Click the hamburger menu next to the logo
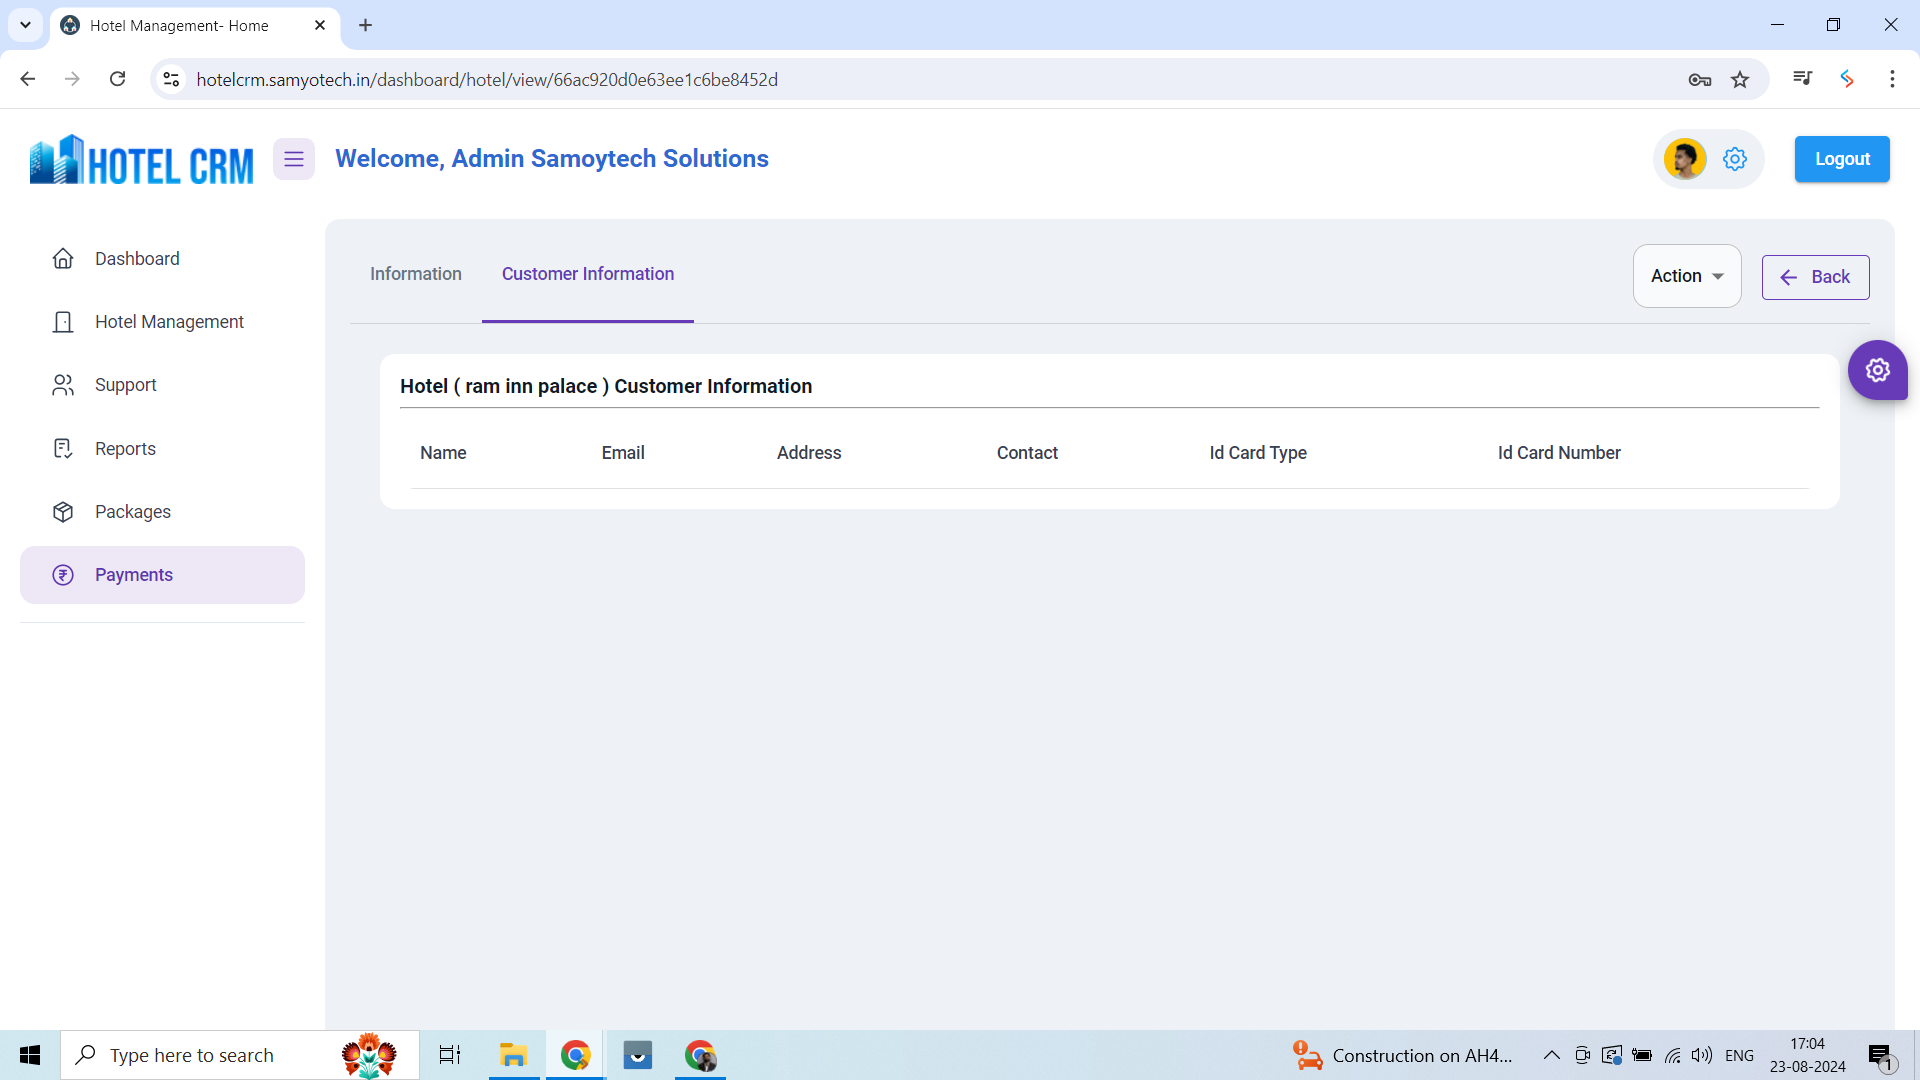 click(293, 158)
